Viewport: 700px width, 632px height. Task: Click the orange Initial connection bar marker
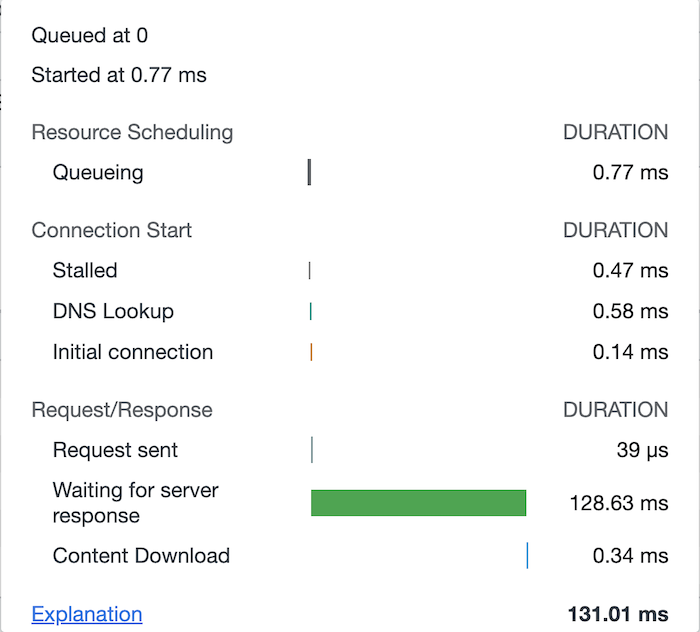tap(311, 352)
